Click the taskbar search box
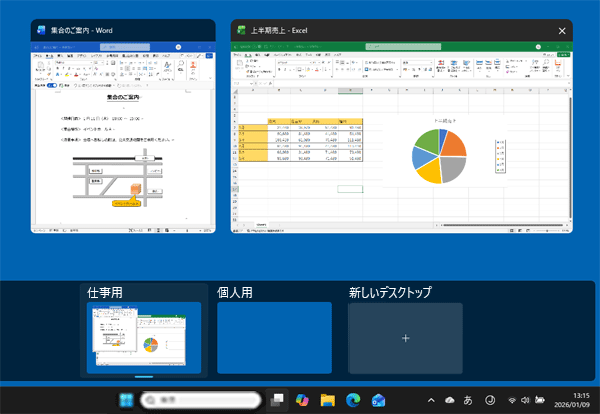Screen dimensions: 600x414 click(201, 400)
